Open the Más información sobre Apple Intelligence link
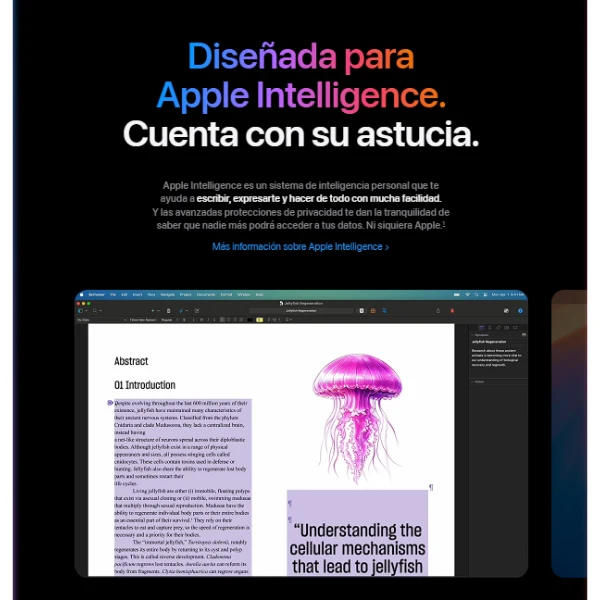The width and height of the screenshot is (600, 600). 300,247
